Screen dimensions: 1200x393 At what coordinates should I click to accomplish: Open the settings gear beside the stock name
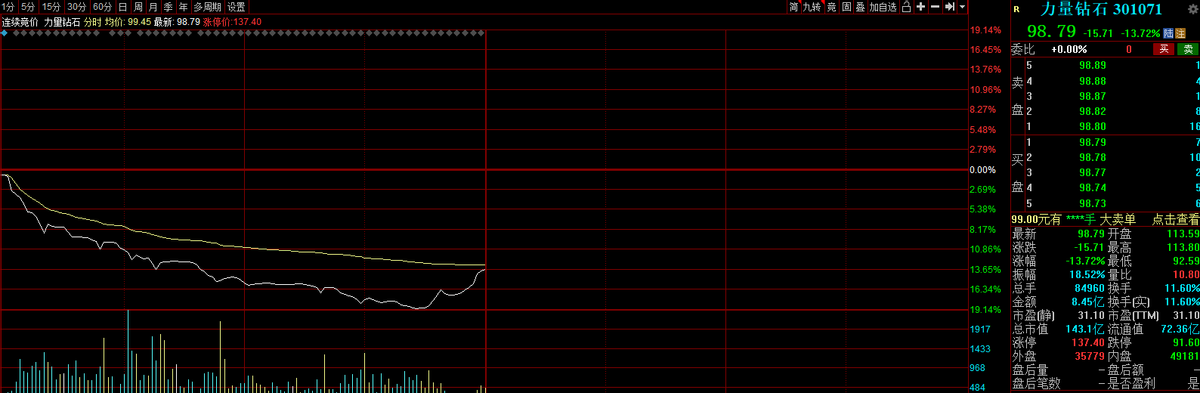click(1192, 9)
